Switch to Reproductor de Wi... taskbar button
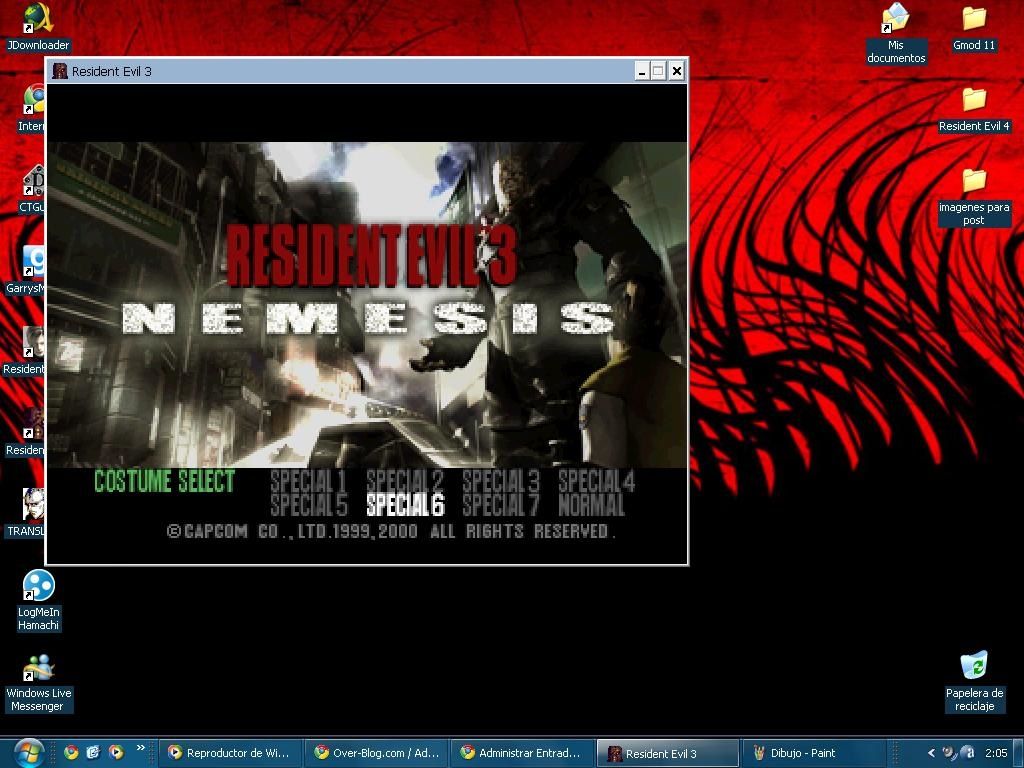 (231, 753)
